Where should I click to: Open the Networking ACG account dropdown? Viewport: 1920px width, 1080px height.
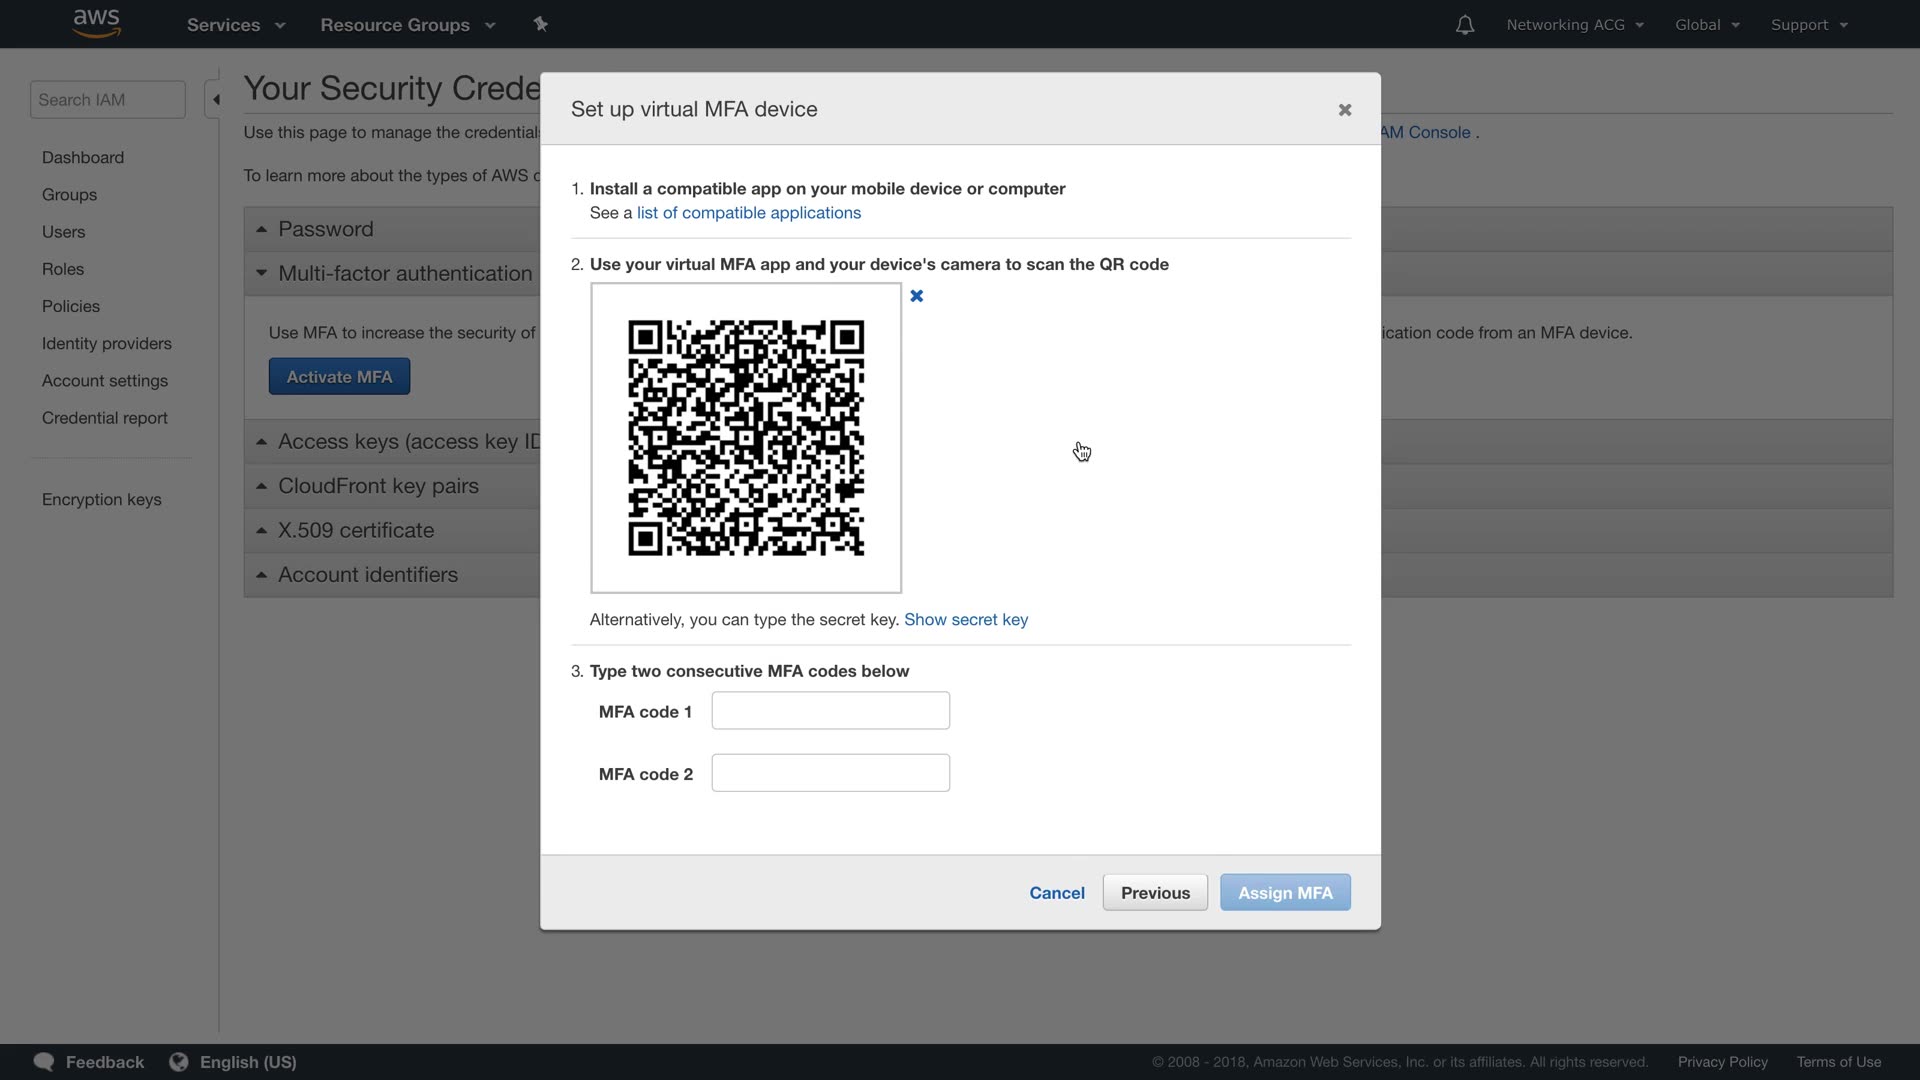pos(1574,25)
